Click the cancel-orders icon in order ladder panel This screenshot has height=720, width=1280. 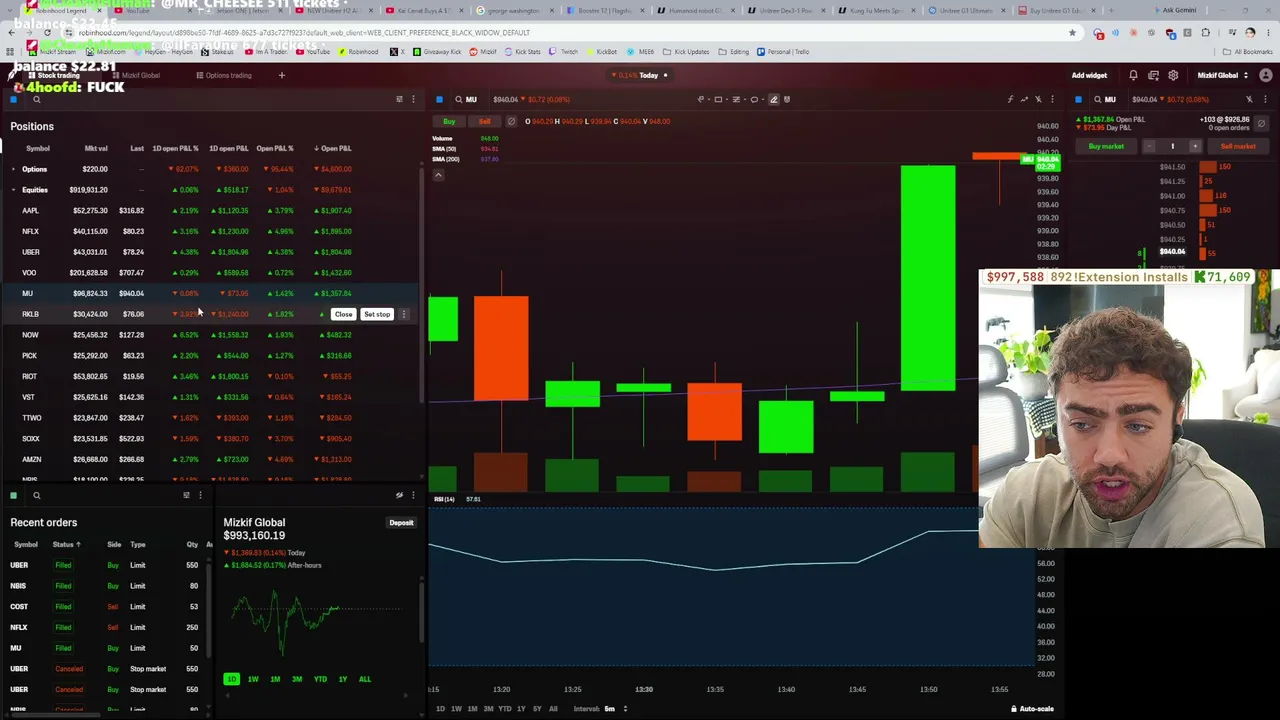point(1261,123)
